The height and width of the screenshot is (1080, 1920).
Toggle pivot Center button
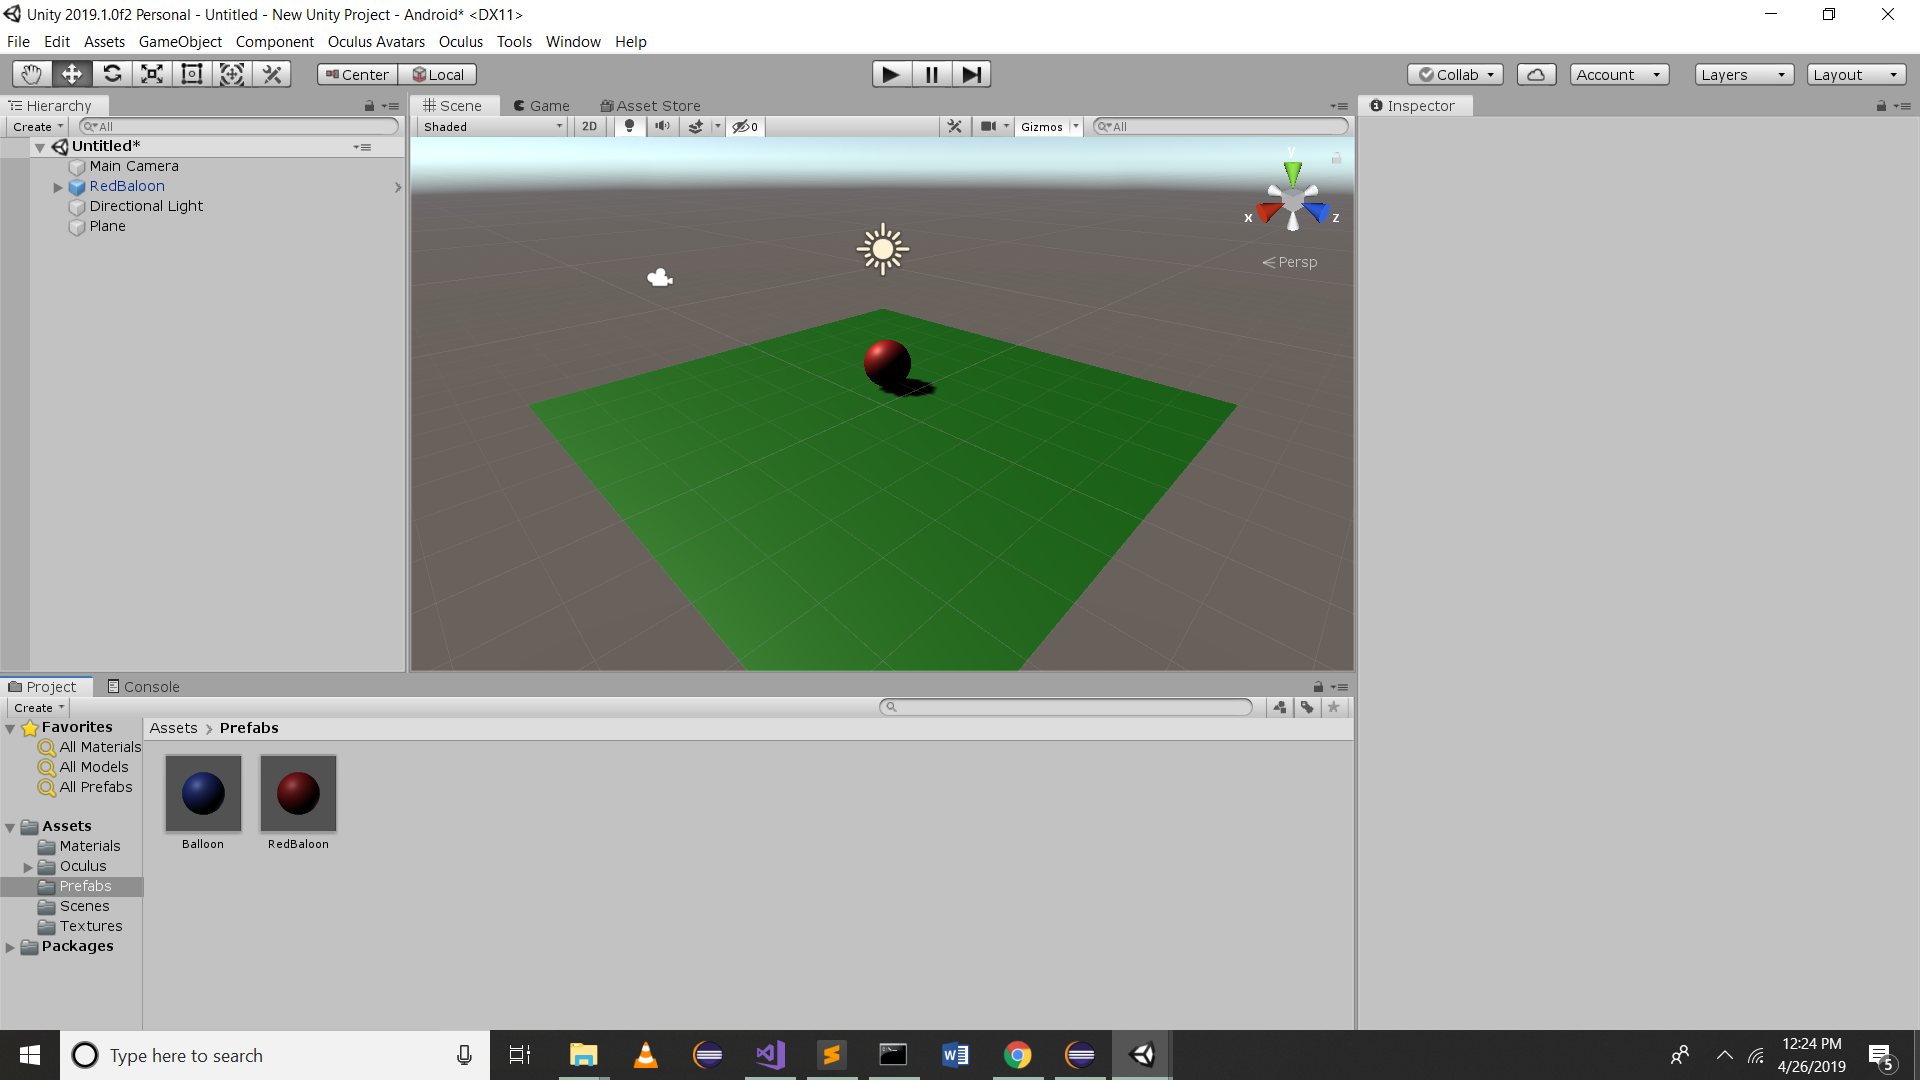point(357,75)
